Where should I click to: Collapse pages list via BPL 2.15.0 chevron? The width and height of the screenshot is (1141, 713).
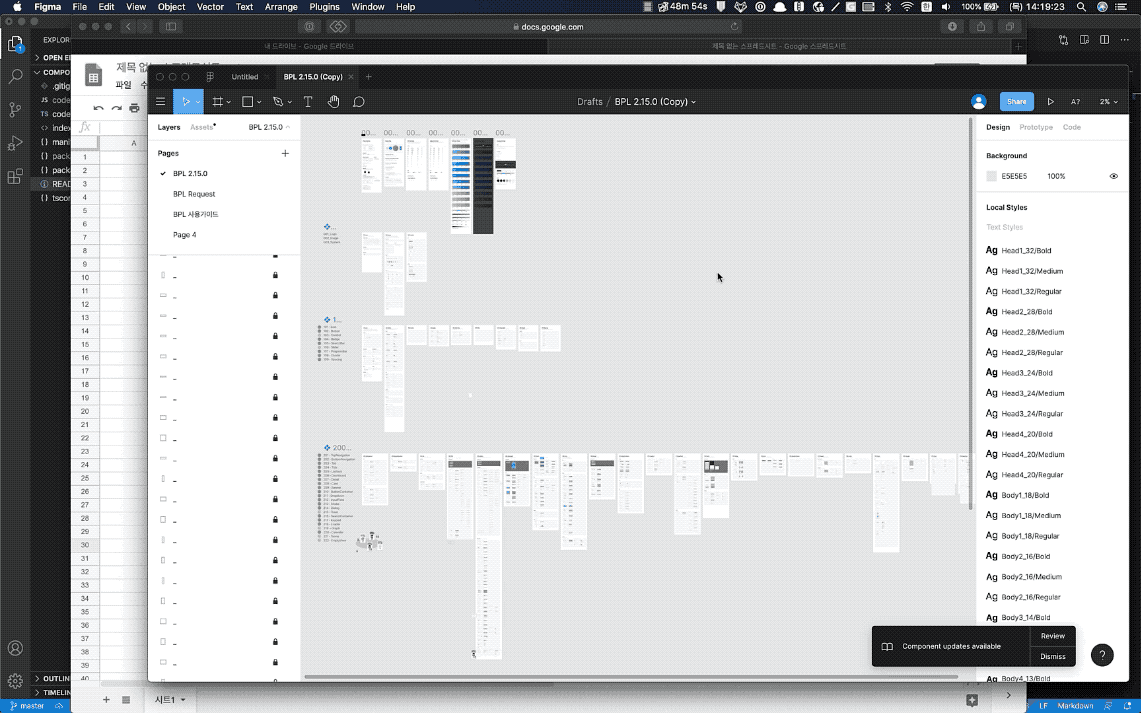(288, 127)
